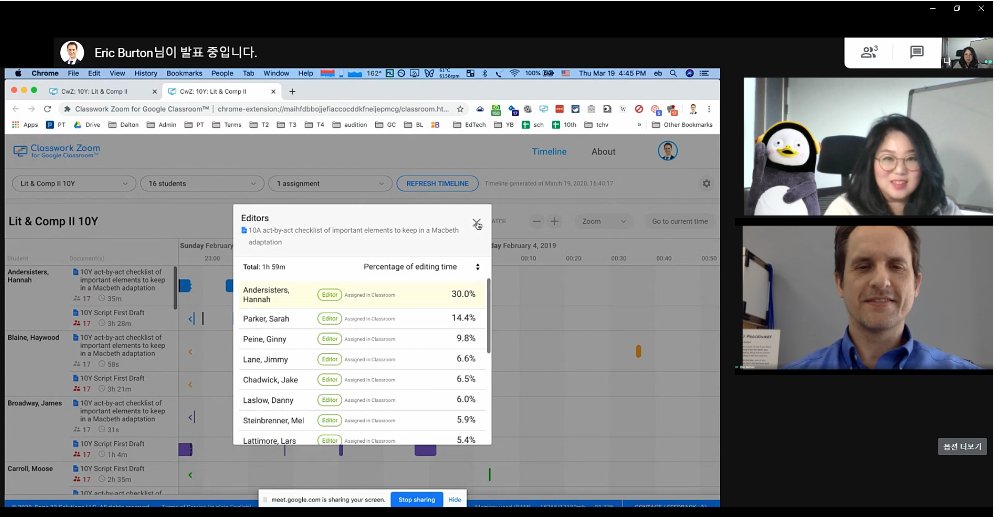The width and height of the screenshot is (996, 517).
Task: Click the Chrome menu three-dots icon
Action: pyautogui.click(x=709, y=109)
